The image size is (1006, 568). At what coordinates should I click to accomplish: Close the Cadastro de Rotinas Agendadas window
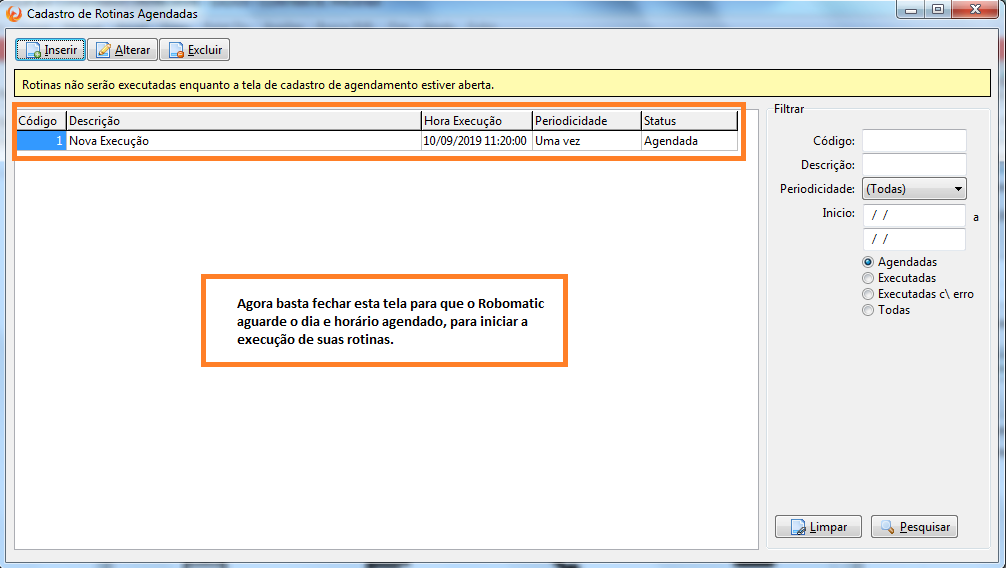coord(975,10)
